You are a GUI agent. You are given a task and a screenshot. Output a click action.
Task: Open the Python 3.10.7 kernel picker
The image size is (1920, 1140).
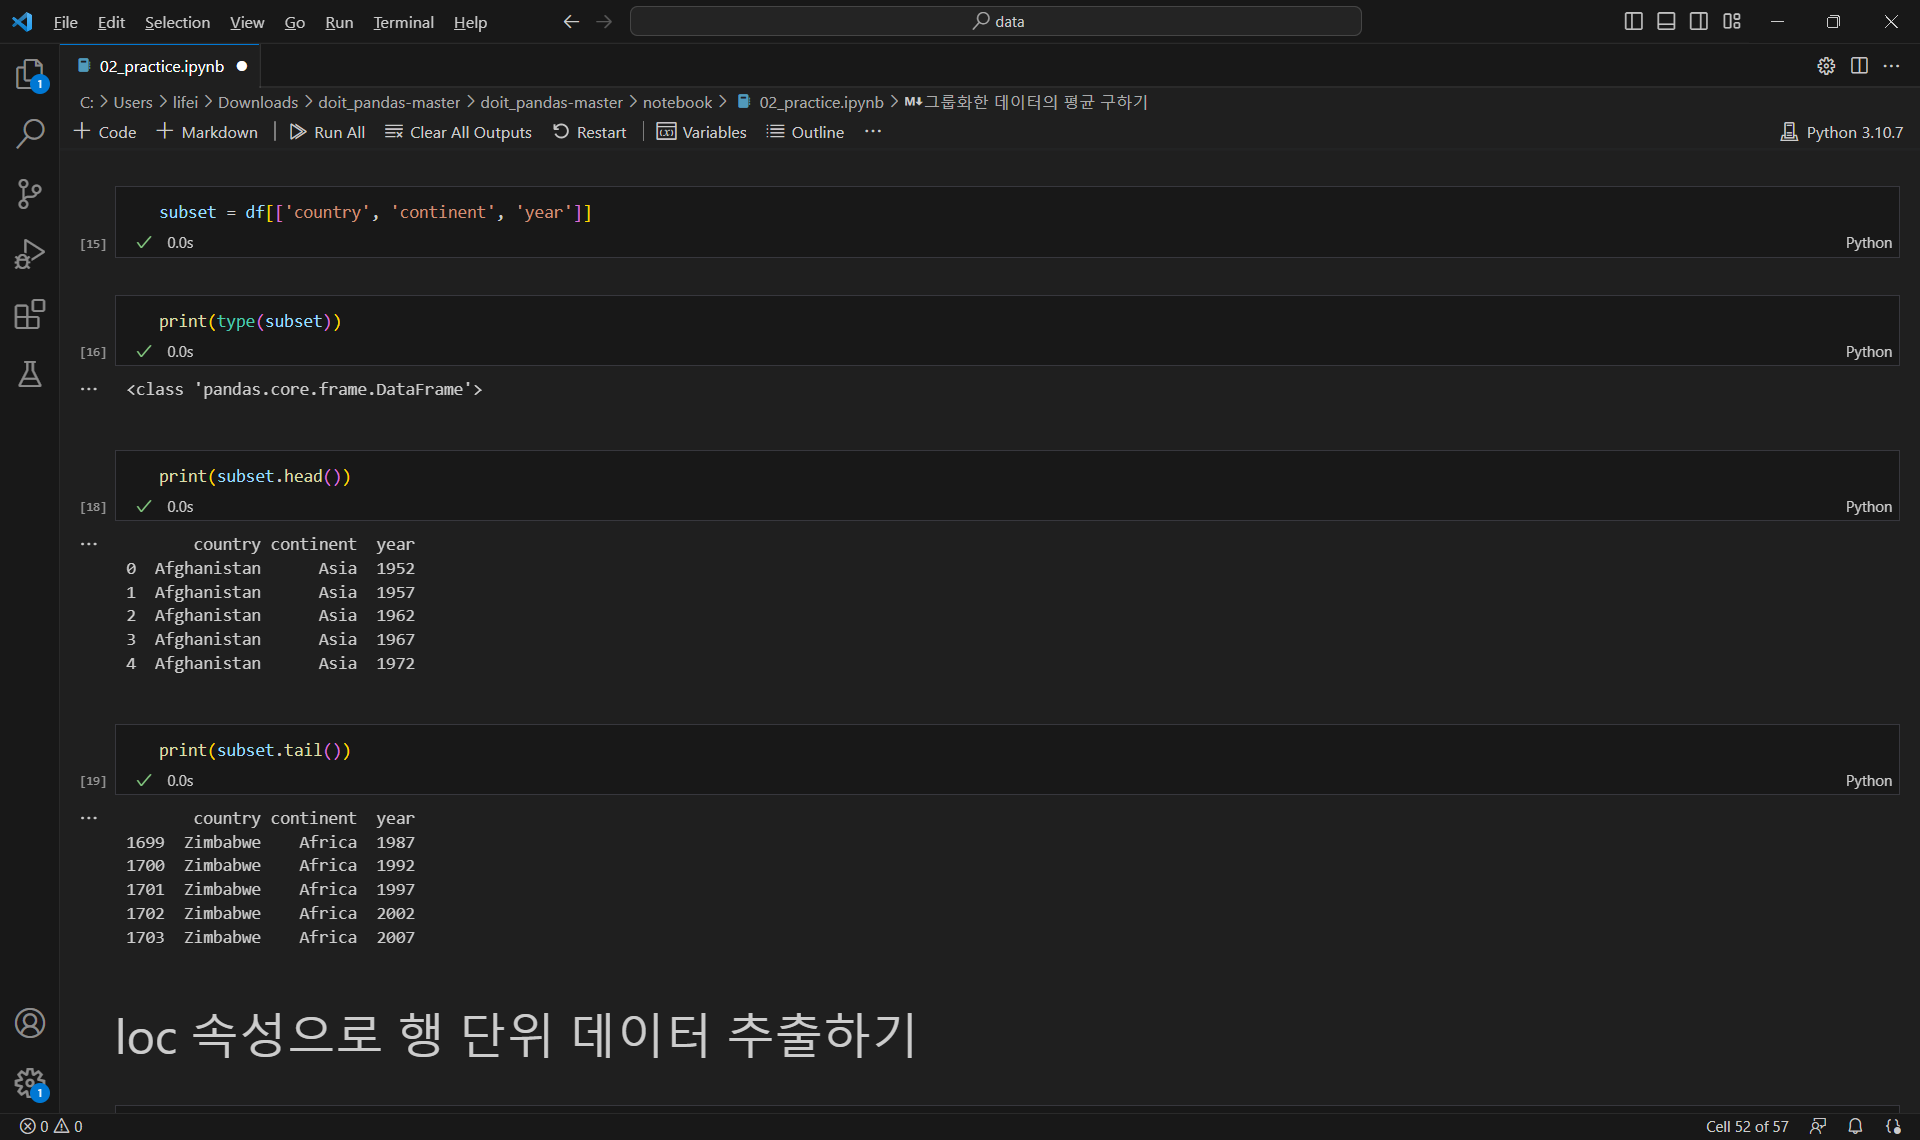click(x=1842, y=132)
